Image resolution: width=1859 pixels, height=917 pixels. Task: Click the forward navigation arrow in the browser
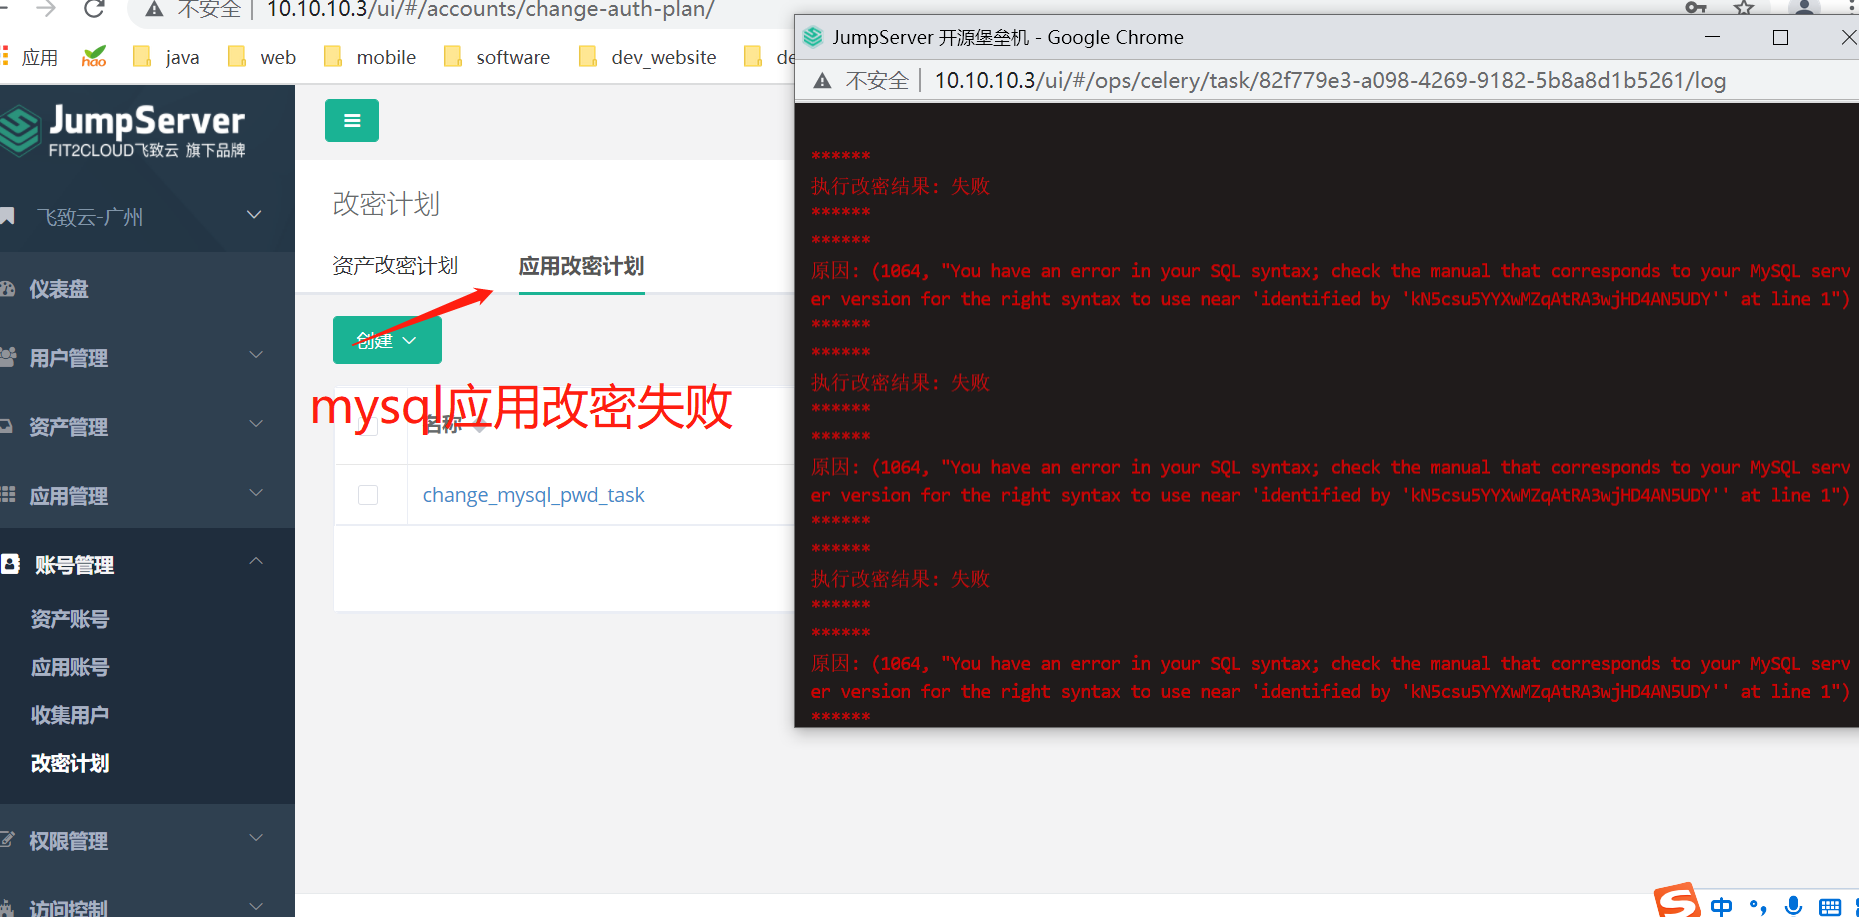coord(46,10)
